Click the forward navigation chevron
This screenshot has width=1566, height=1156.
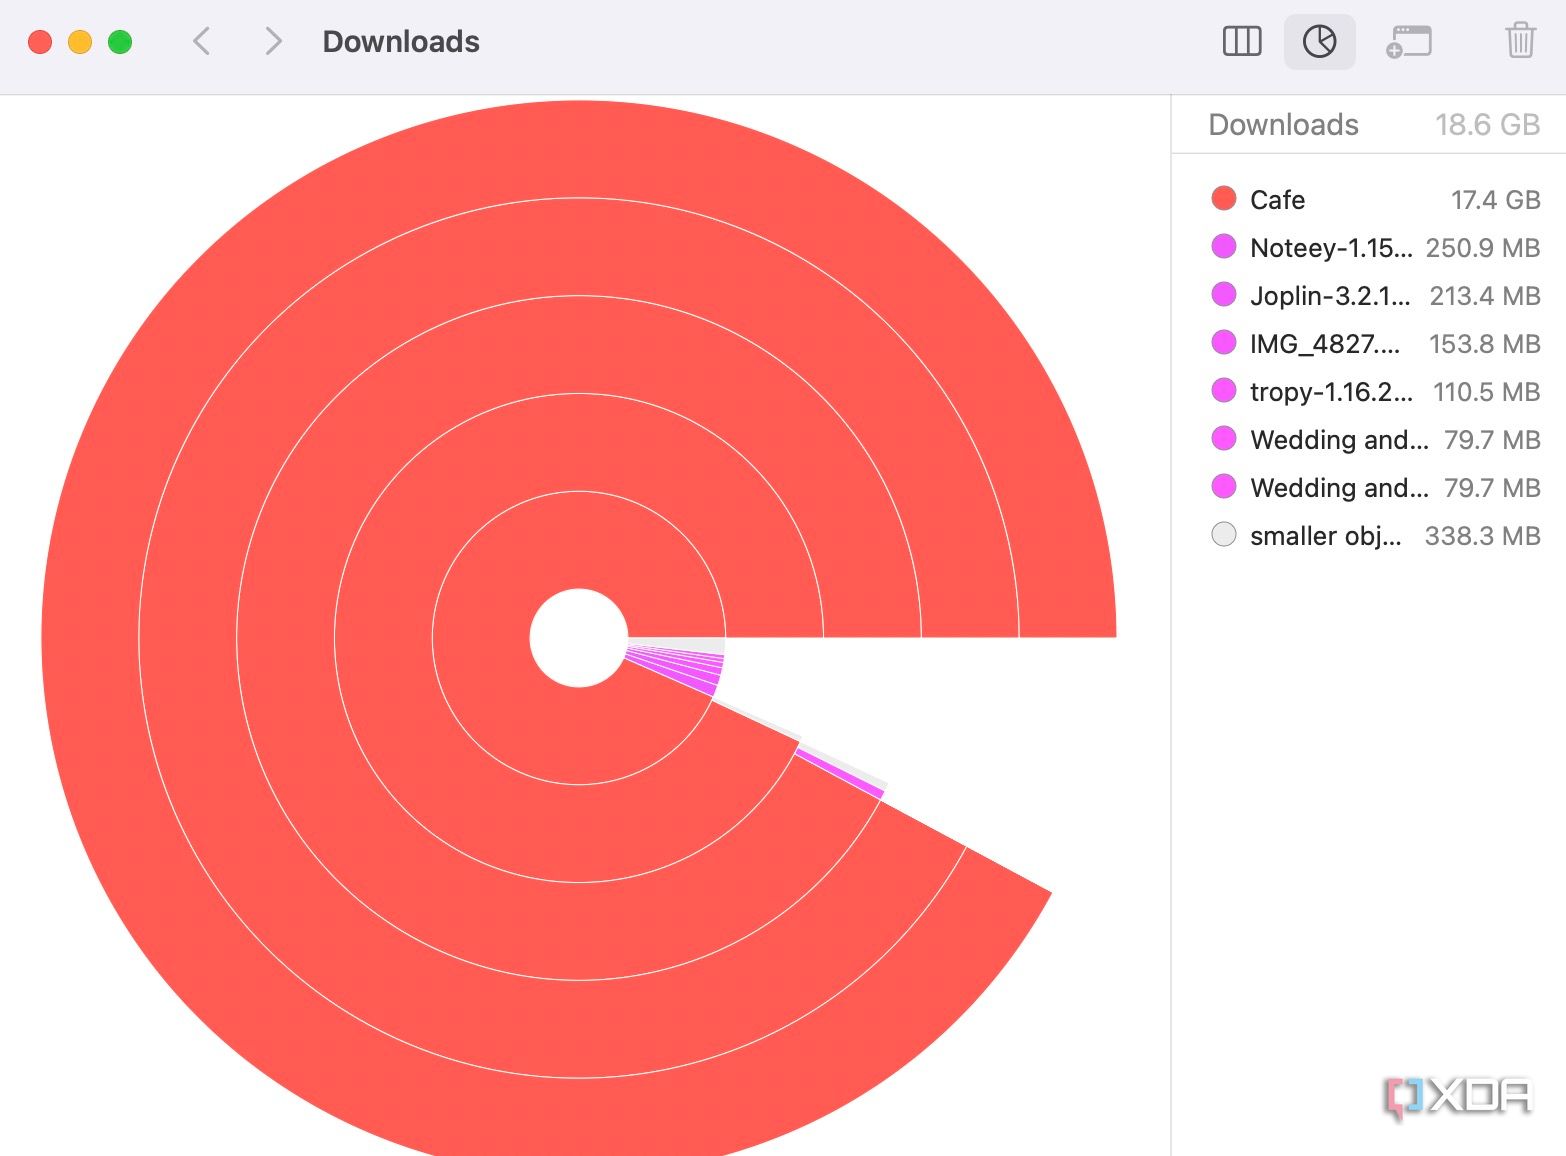(x=271, y=41)
